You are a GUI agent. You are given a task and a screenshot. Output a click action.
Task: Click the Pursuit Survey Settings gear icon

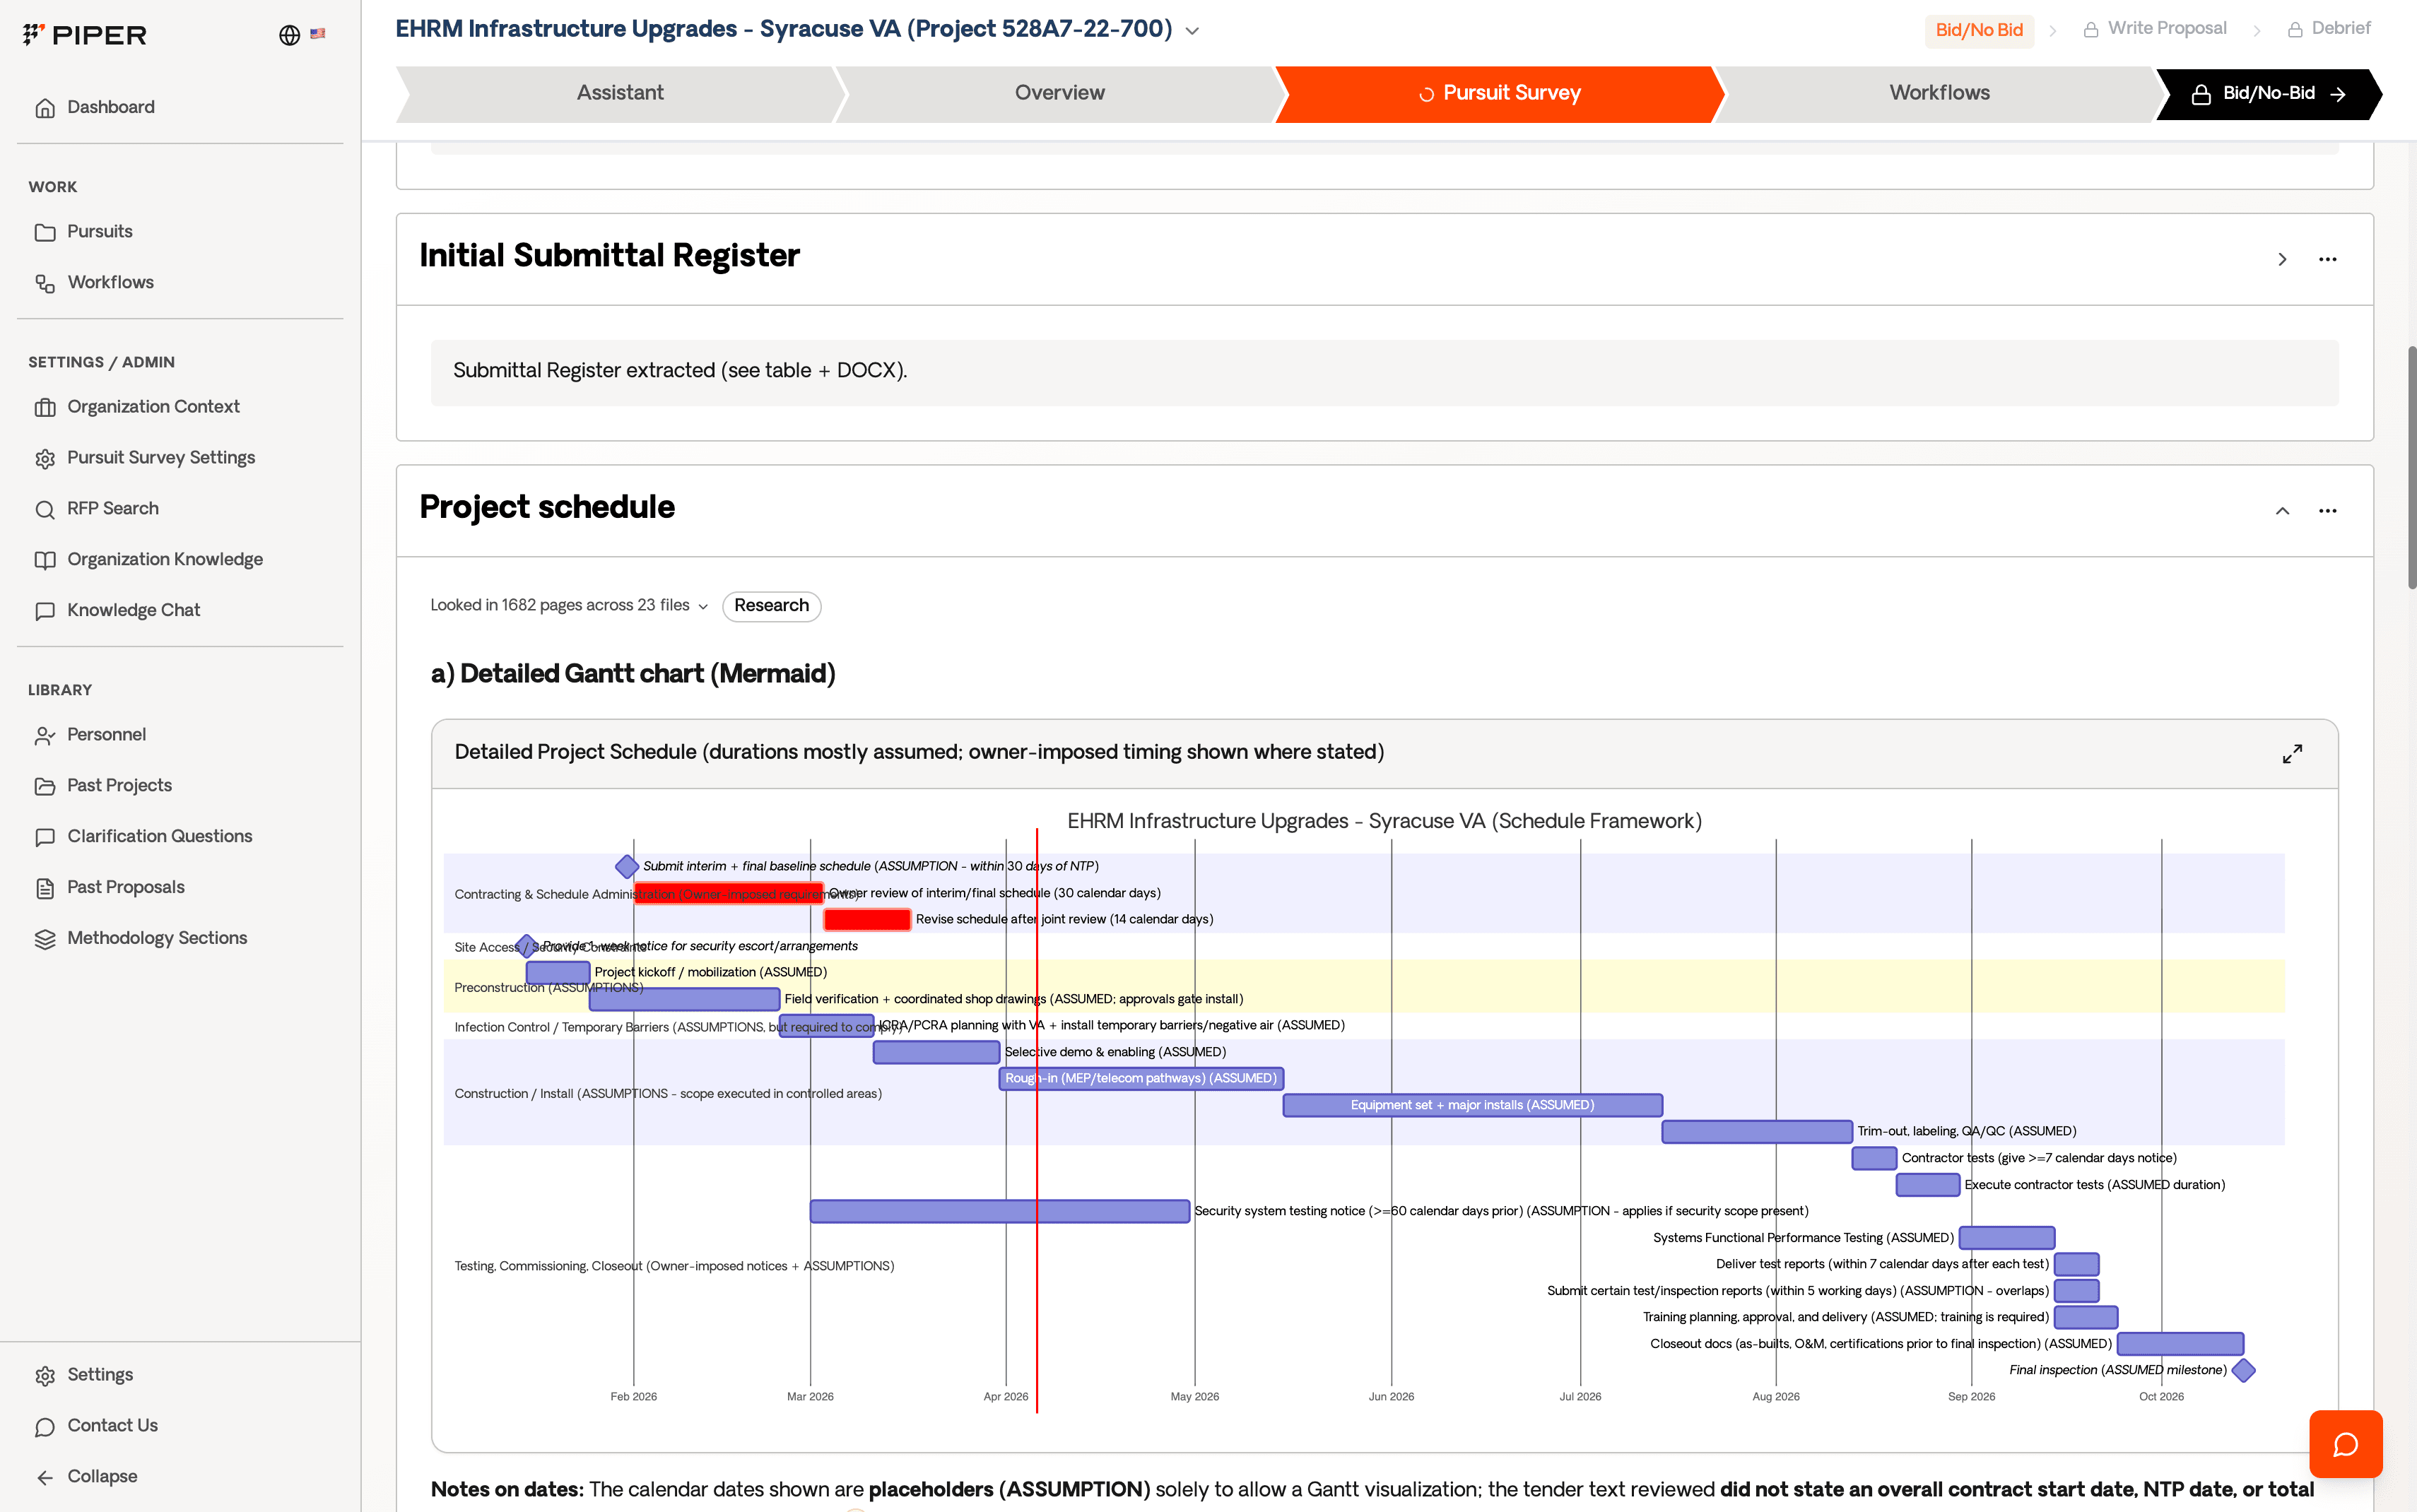click(45, 458)
